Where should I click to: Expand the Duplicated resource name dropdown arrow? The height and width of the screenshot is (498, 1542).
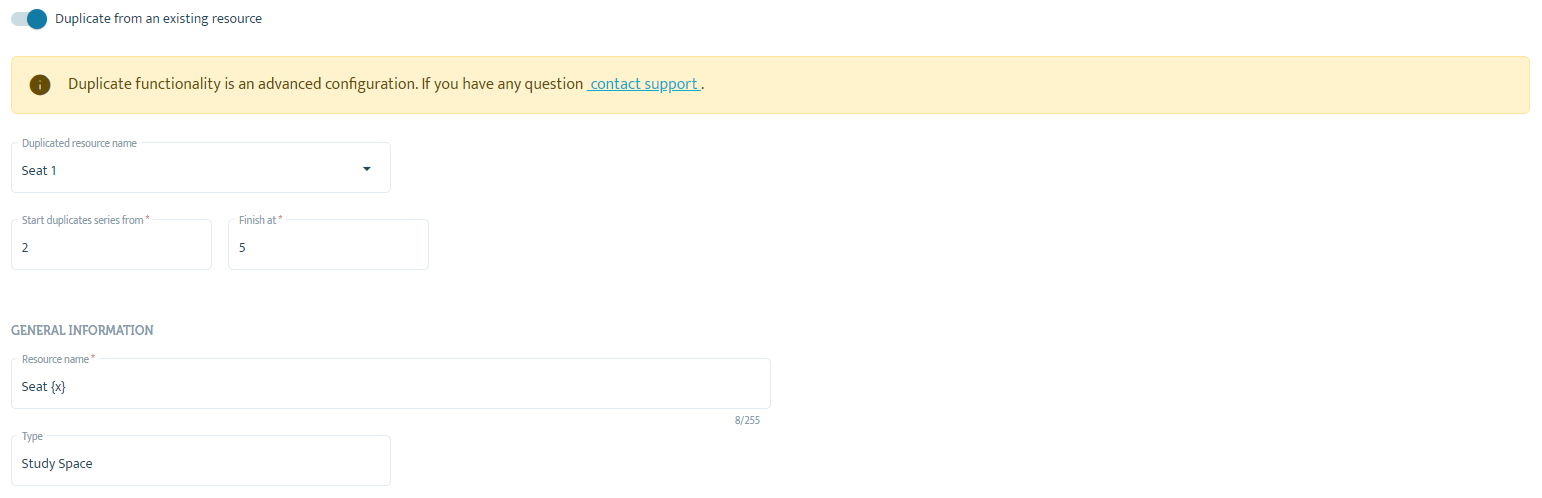click(367, 169)
